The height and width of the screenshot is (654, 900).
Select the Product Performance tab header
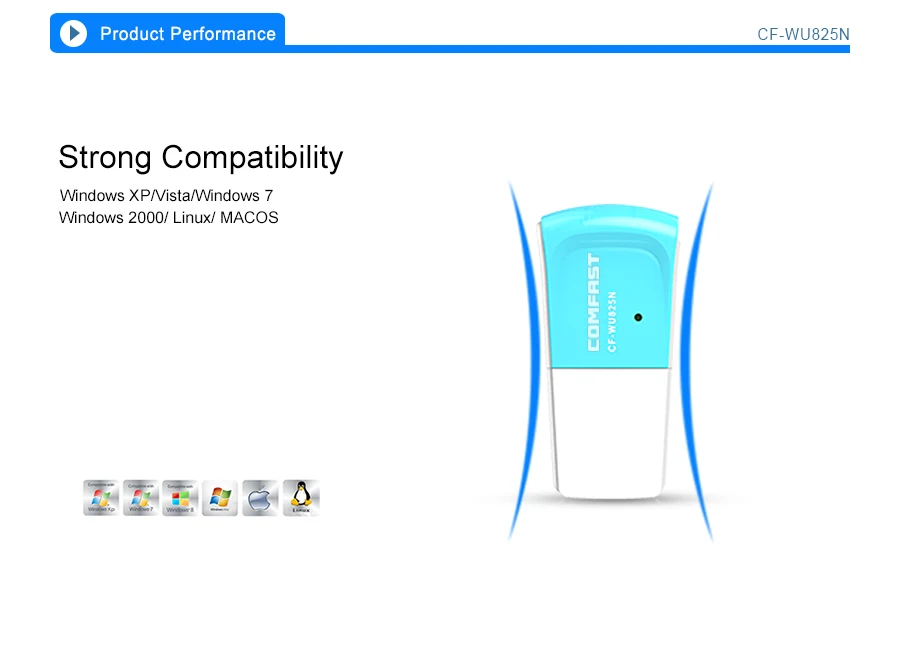click(168, 33)
